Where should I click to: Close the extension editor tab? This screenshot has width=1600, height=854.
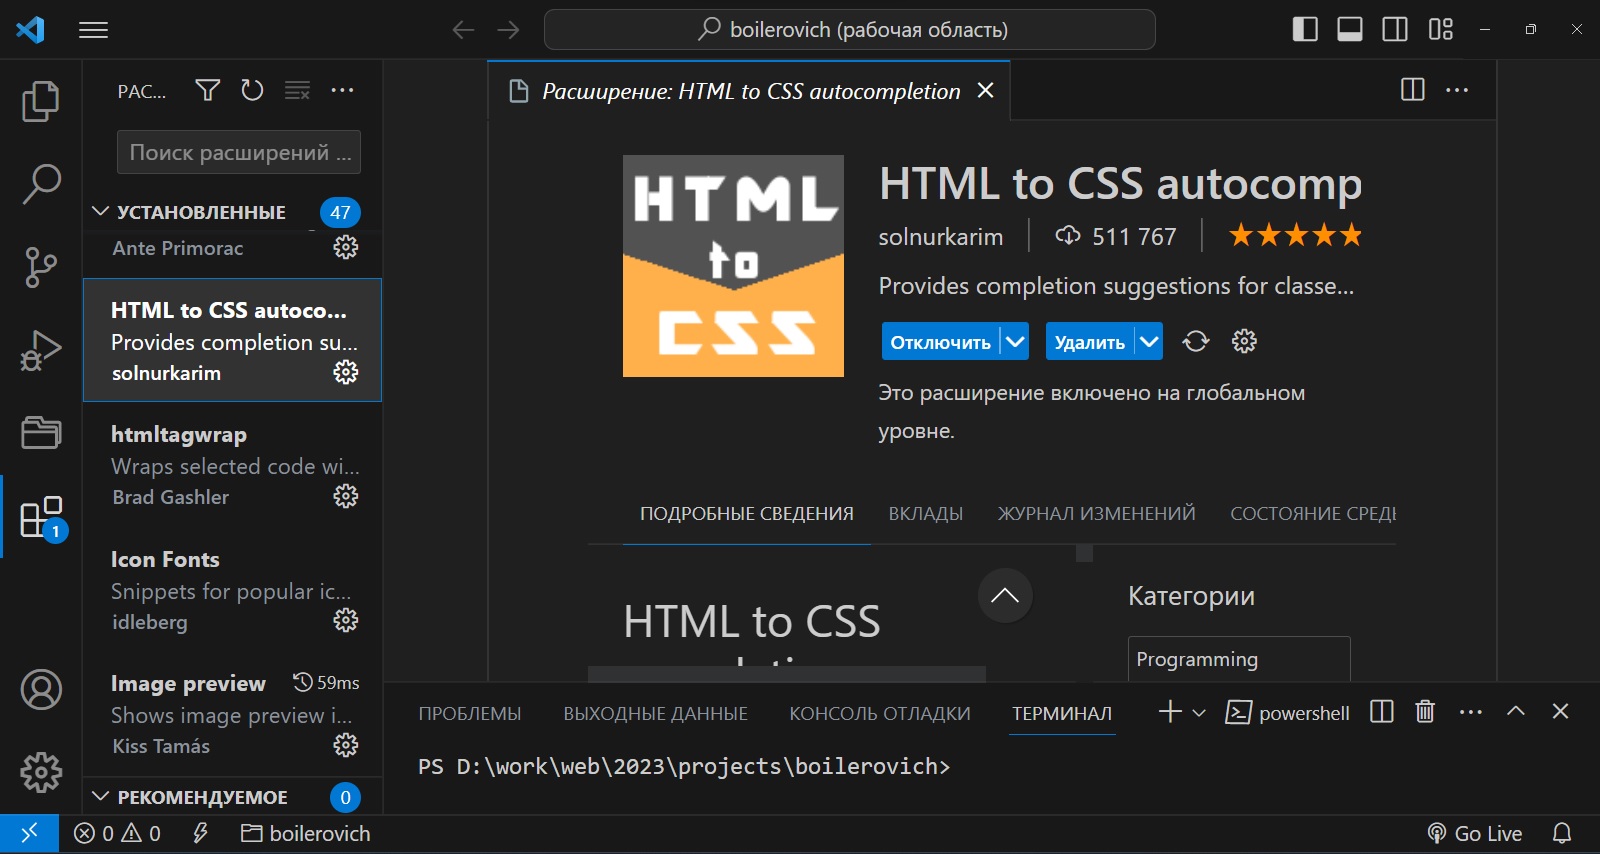[x=985, y=90]
